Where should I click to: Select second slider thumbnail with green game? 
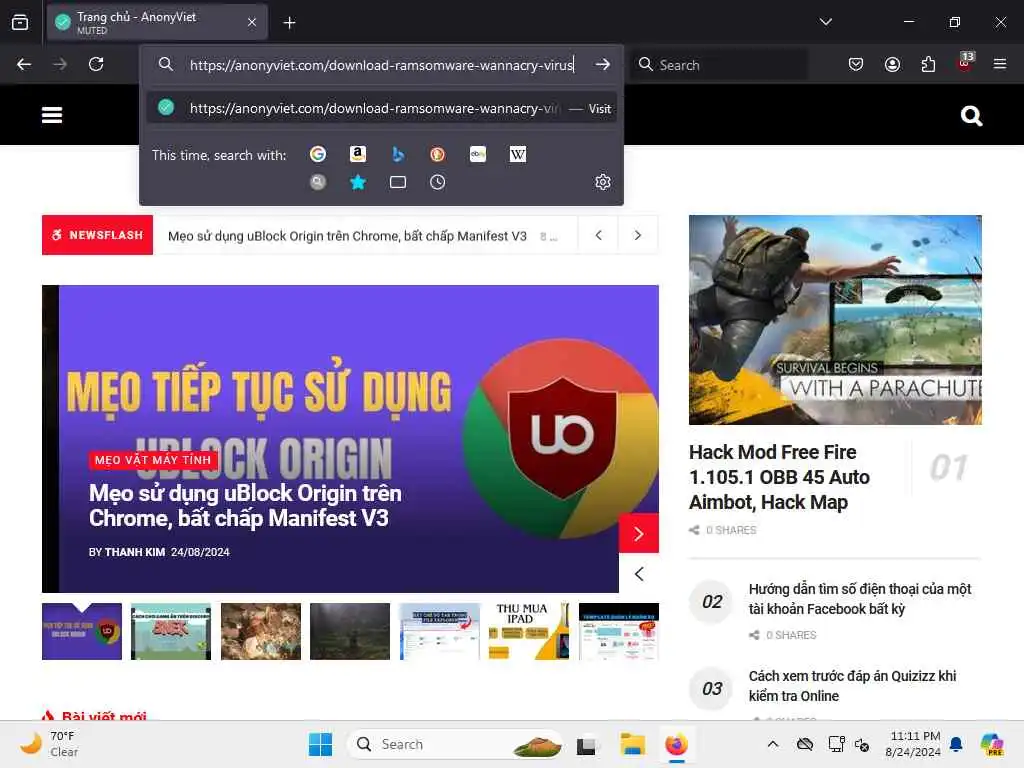tap(171, 632)
